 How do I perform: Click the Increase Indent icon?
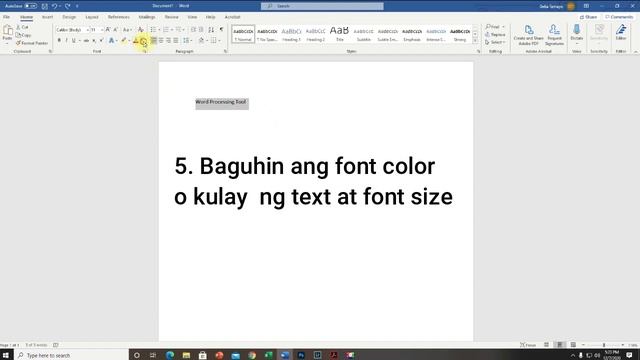(201, 30)
